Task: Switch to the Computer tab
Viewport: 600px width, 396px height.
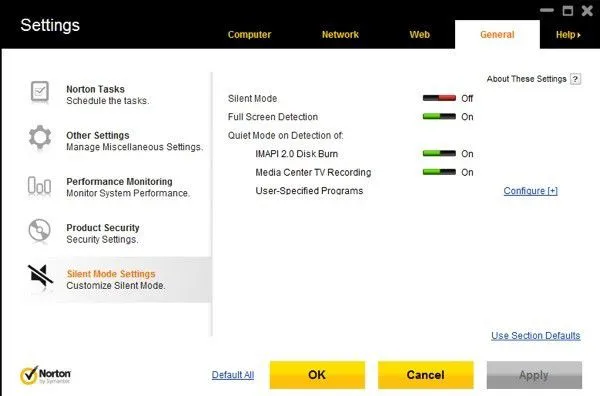Action: click(x=249, y=35)
